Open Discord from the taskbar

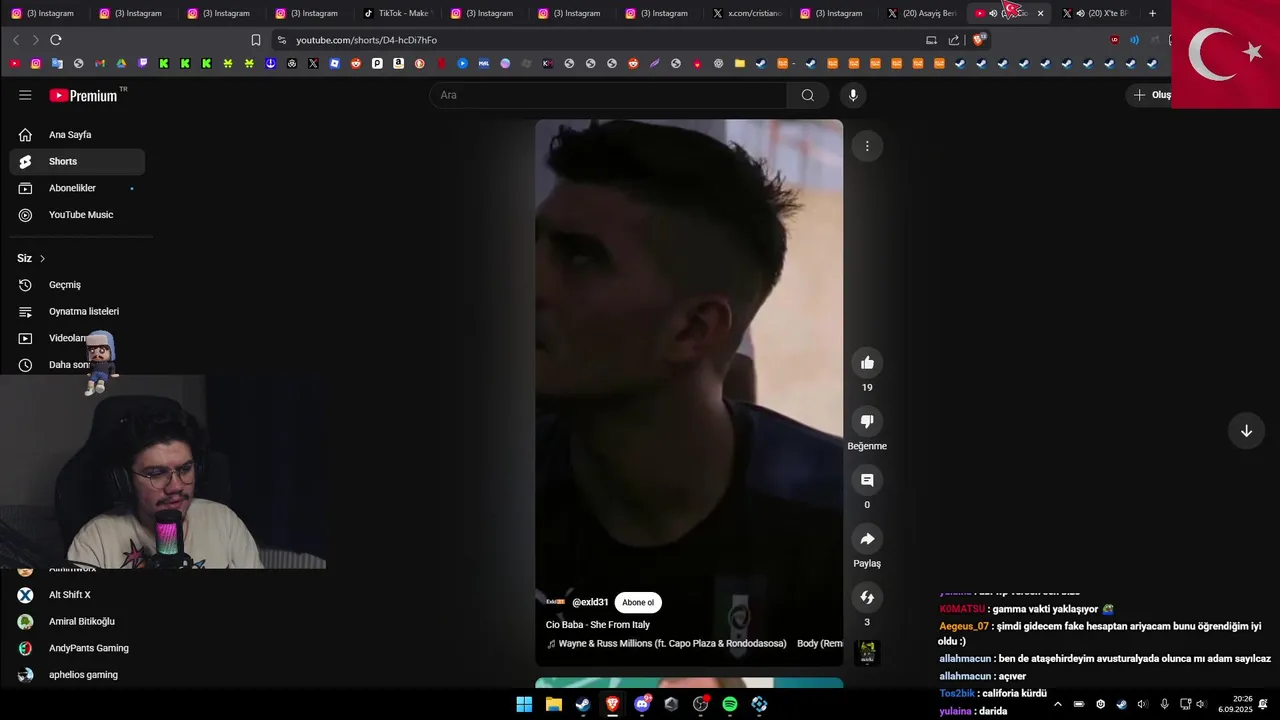642,704
